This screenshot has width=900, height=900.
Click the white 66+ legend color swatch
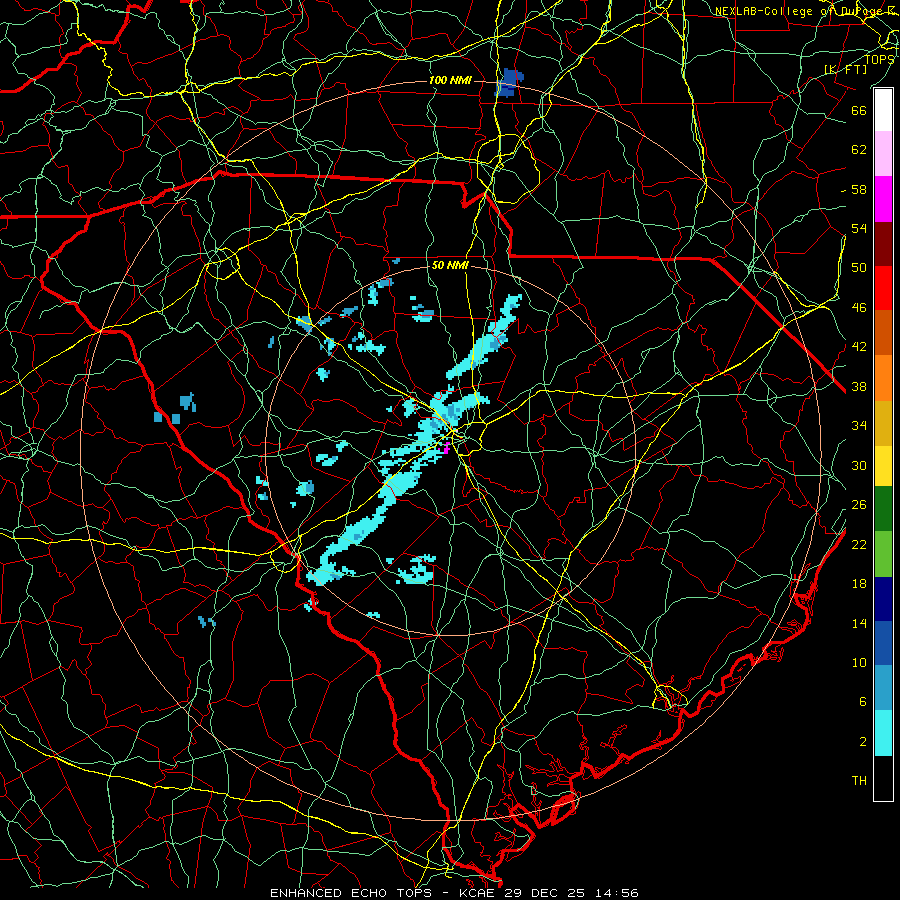coord(883,110)
